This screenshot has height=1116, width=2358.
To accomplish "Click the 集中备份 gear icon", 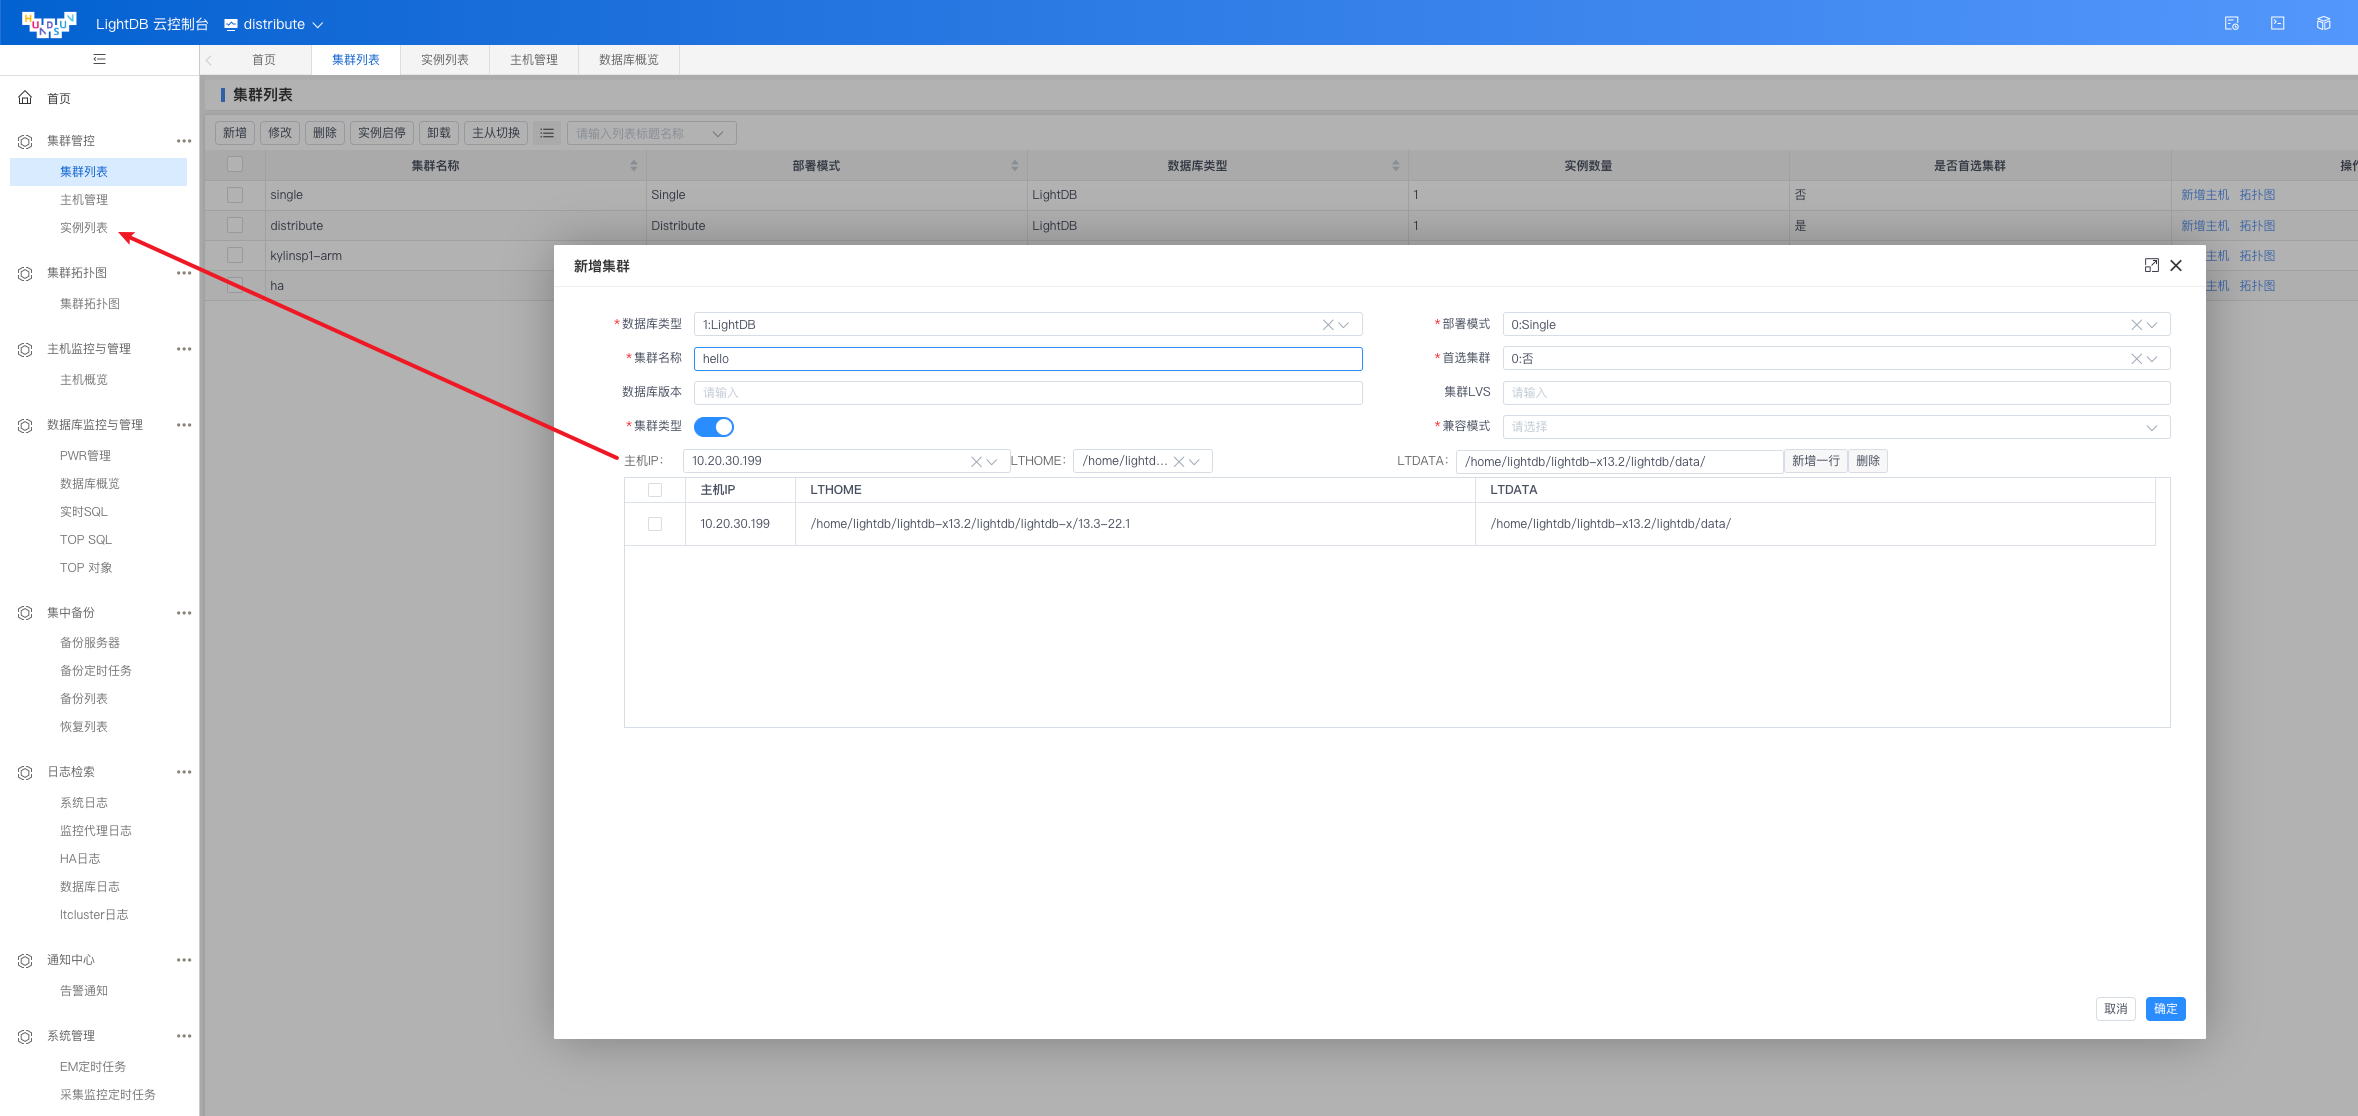I will point(25,613).
